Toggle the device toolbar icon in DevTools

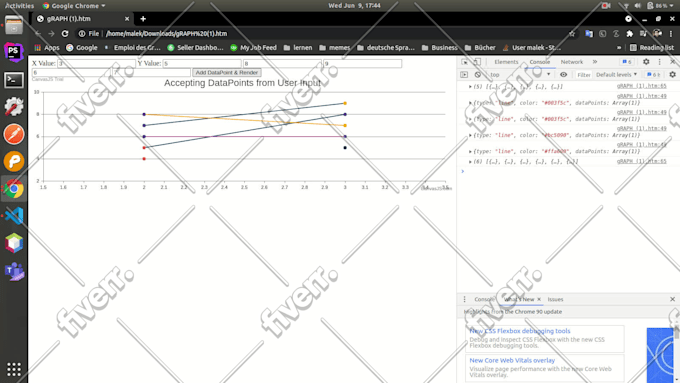click(x=477, y=62)
